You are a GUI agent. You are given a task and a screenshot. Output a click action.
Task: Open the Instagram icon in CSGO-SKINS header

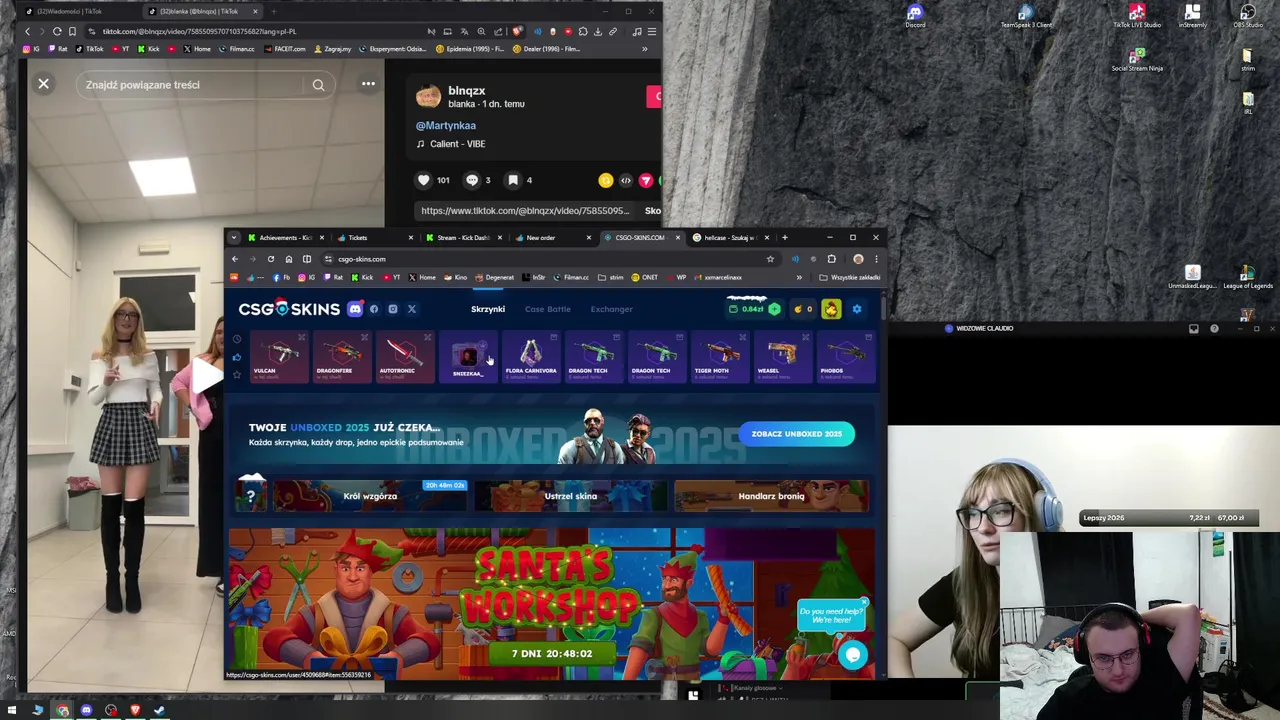coord(393,309)
